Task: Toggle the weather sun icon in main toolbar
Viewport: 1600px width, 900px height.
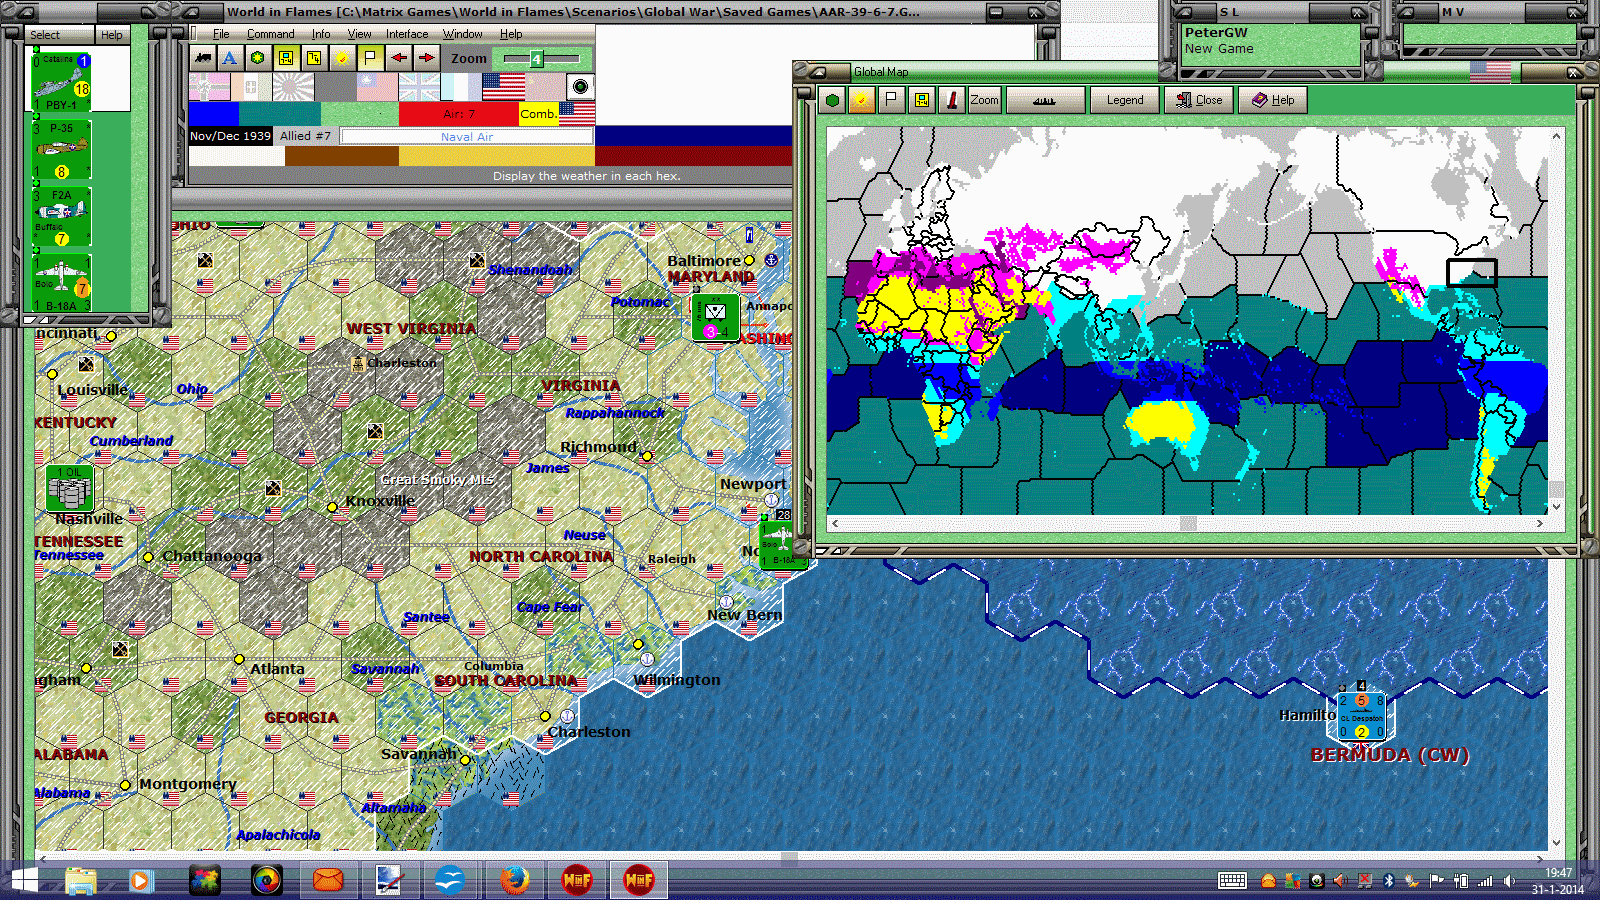Action: pos(342,58)
